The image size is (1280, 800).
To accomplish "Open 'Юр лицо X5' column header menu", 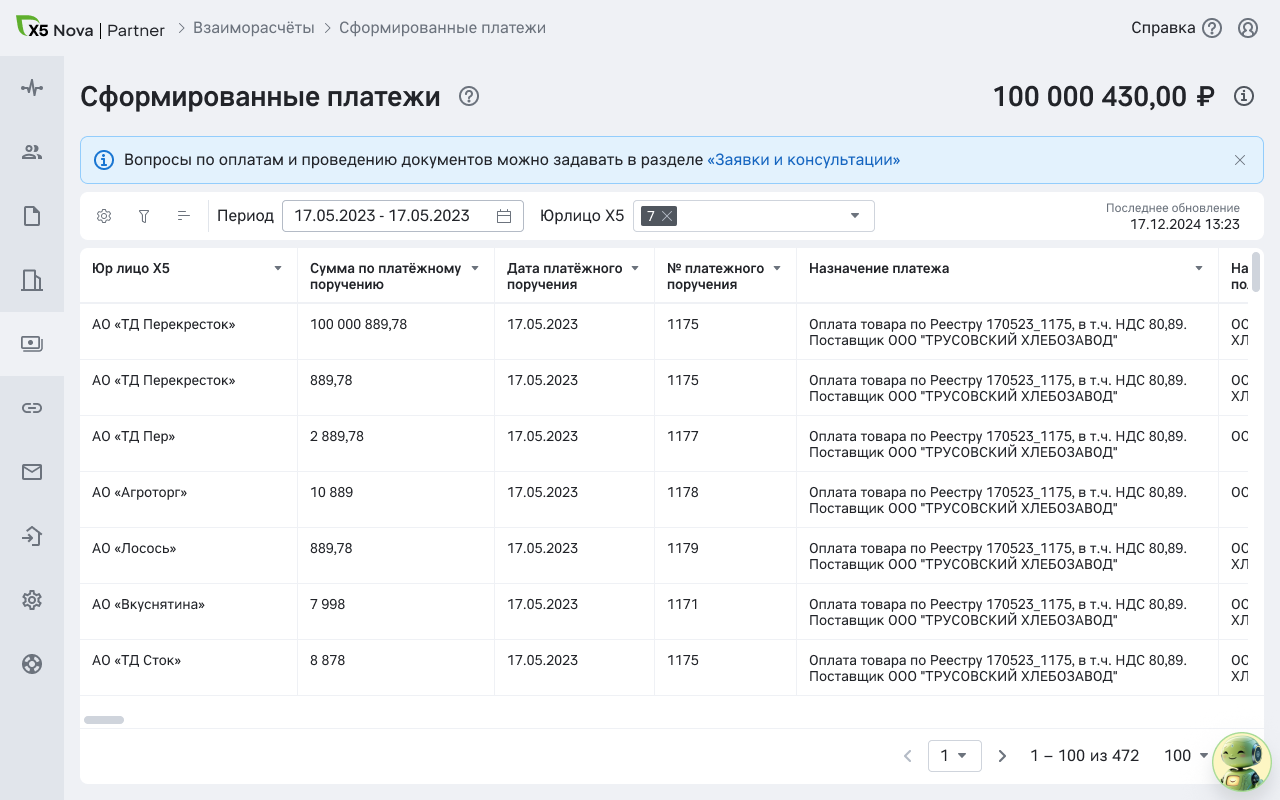I will pyautogui.click(x=278, y=268).
